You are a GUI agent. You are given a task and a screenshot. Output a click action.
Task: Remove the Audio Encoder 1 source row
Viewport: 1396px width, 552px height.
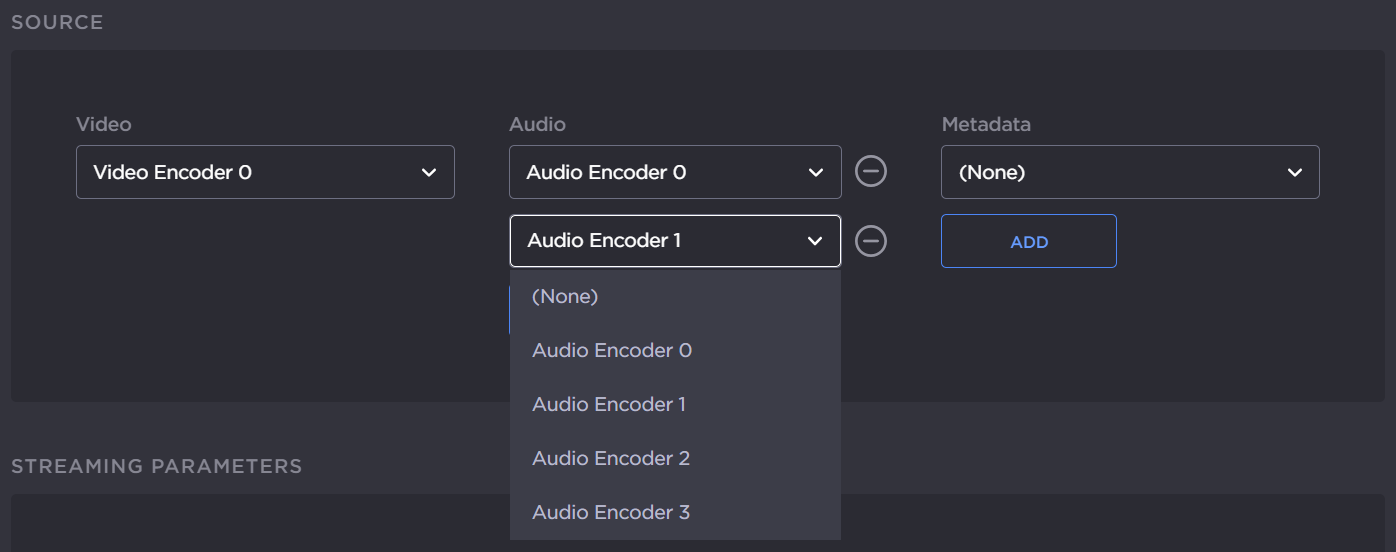[x=871, y=241]
